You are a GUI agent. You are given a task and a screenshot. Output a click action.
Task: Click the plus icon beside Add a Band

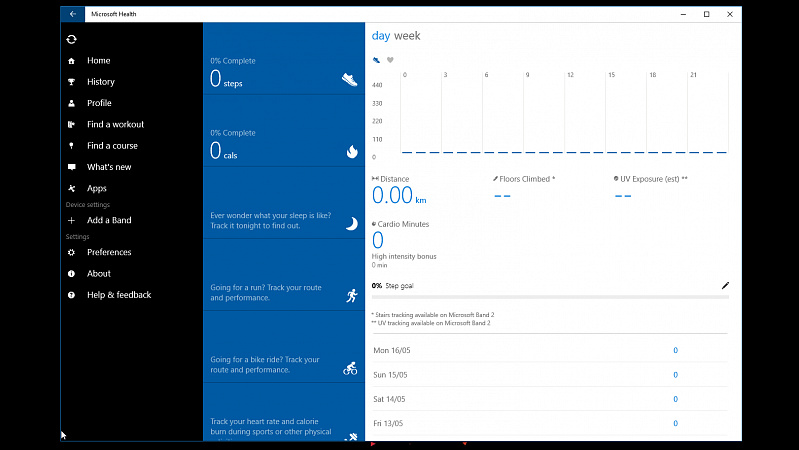71,220
